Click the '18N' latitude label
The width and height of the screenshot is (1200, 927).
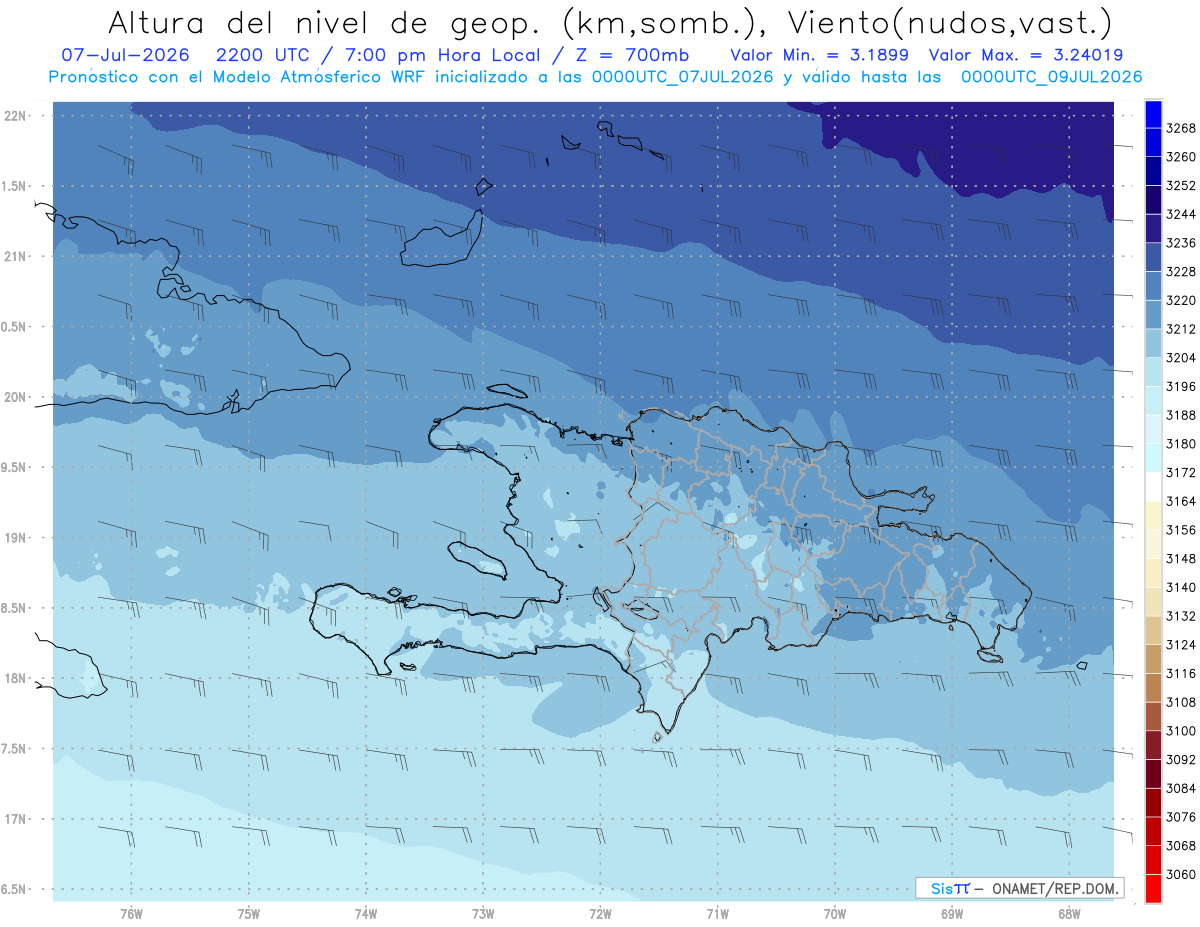(16, 678)
